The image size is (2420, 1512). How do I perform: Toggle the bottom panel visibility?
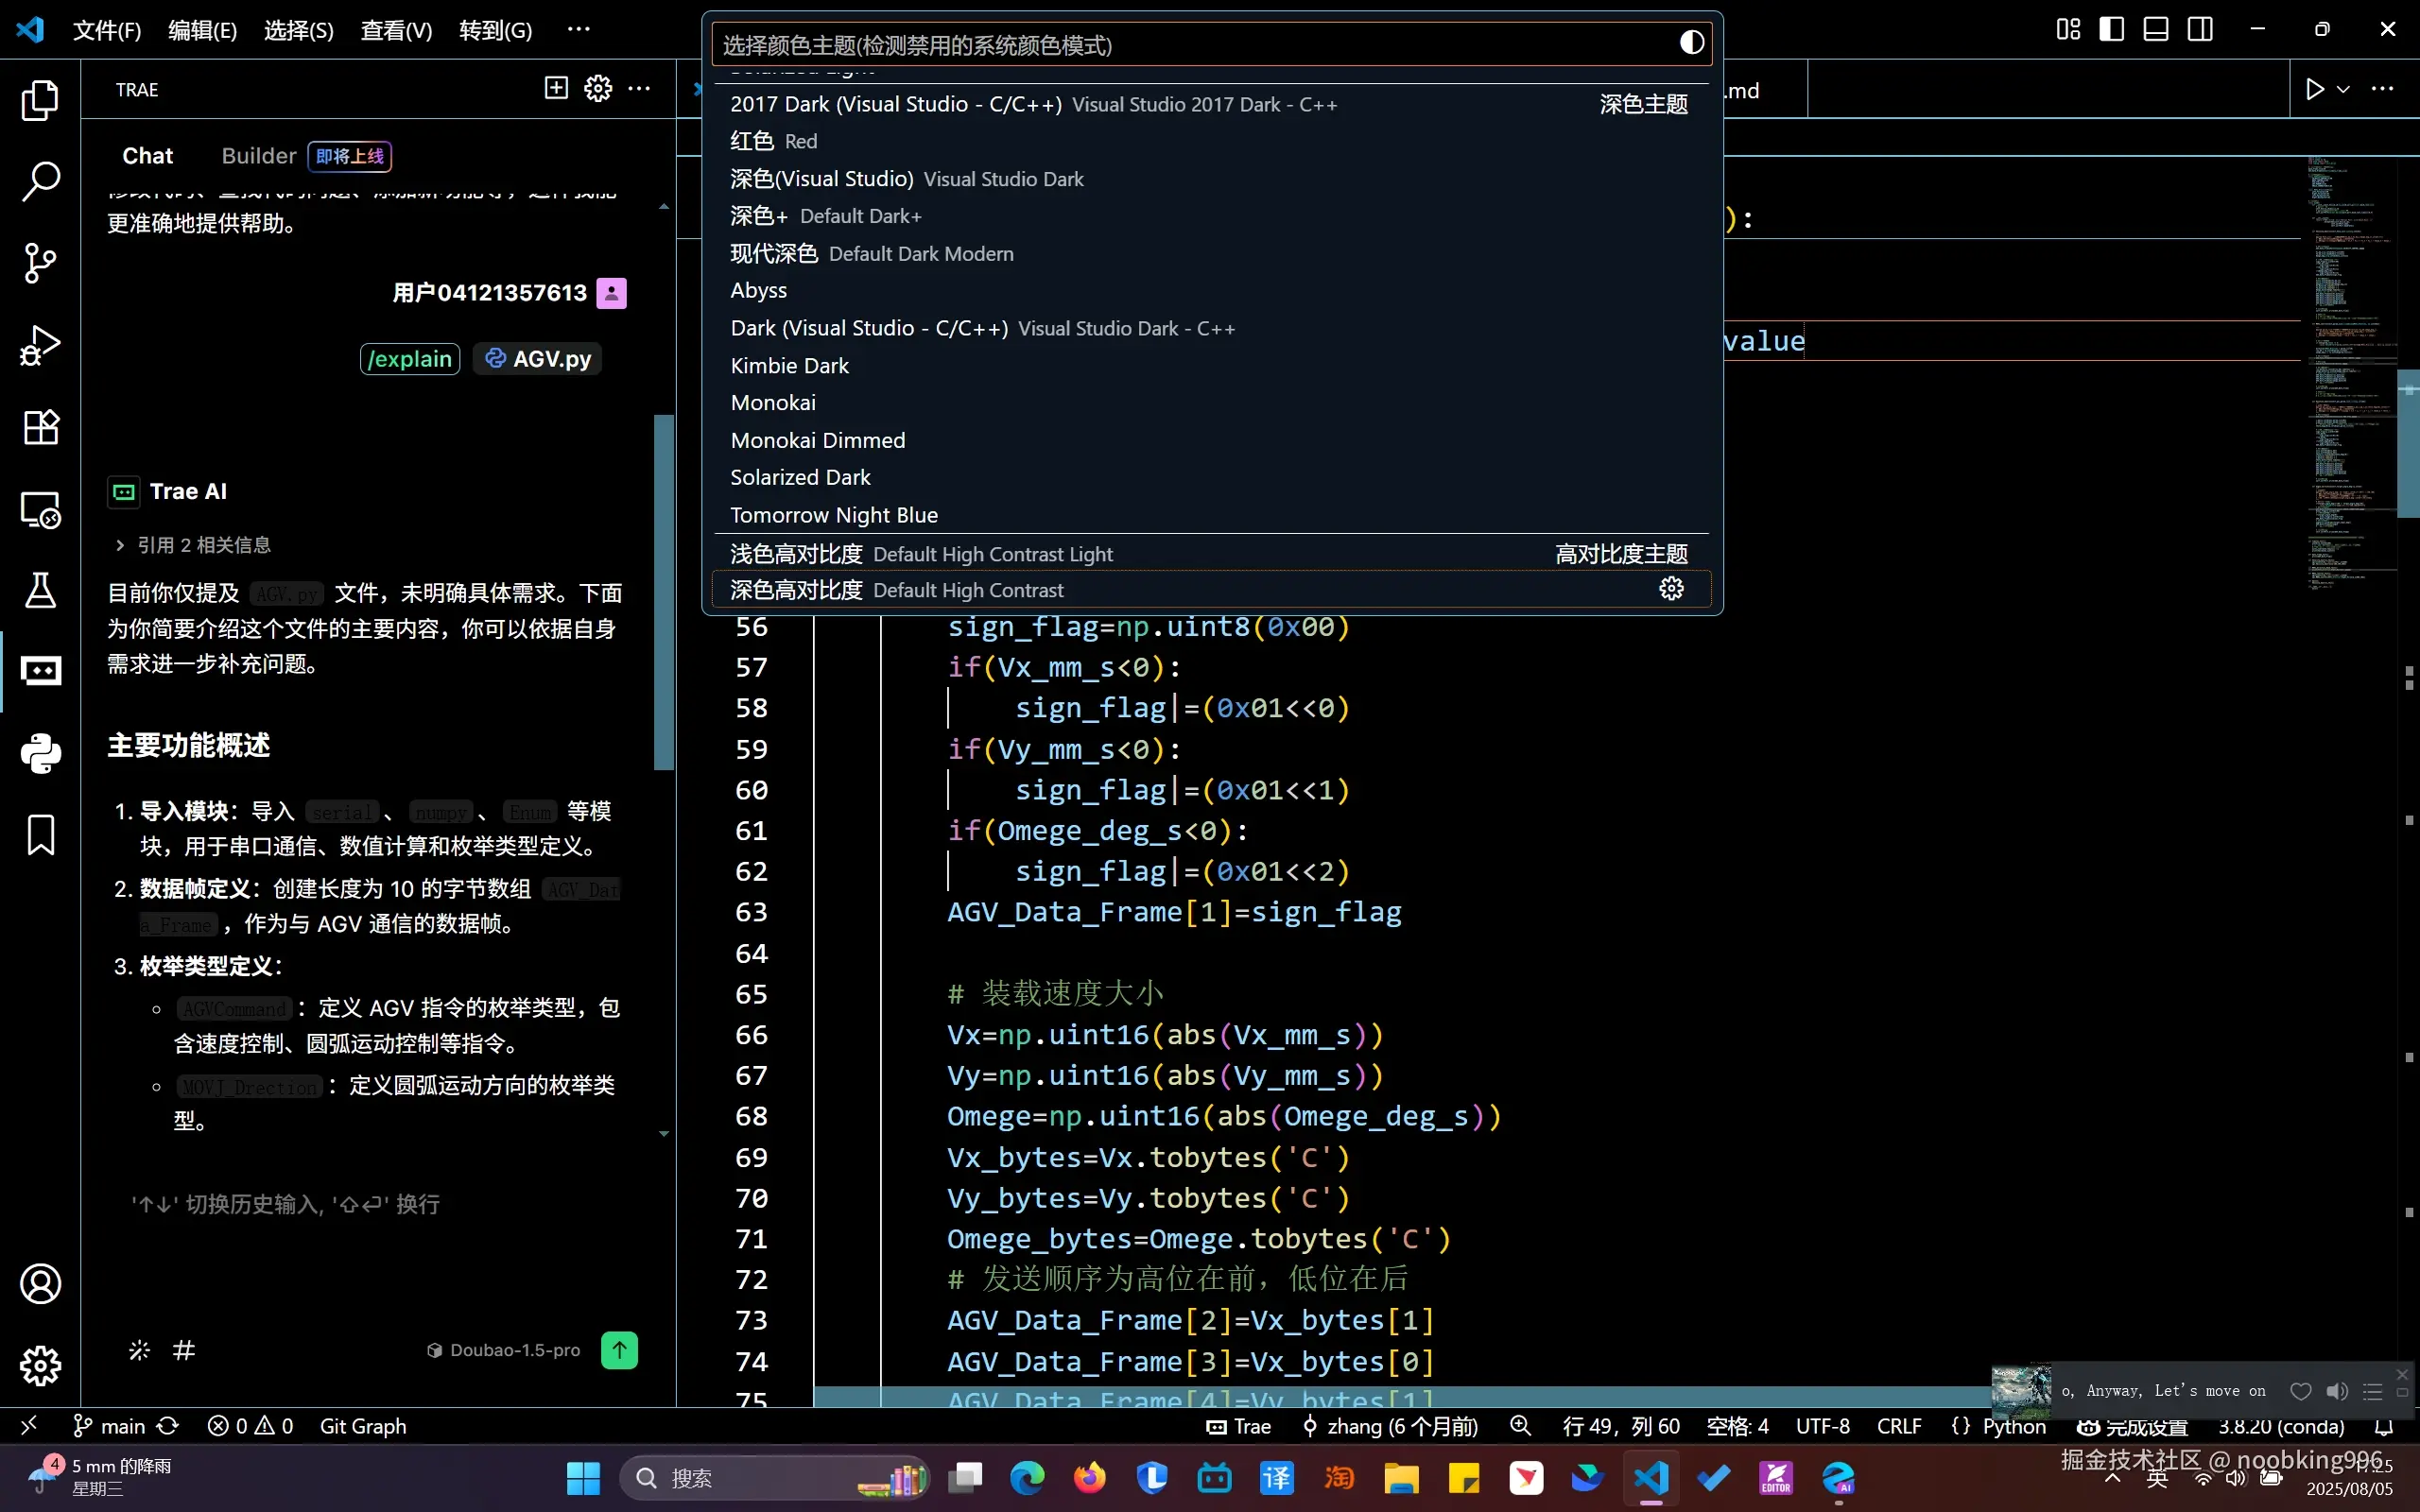[2155, 29]
